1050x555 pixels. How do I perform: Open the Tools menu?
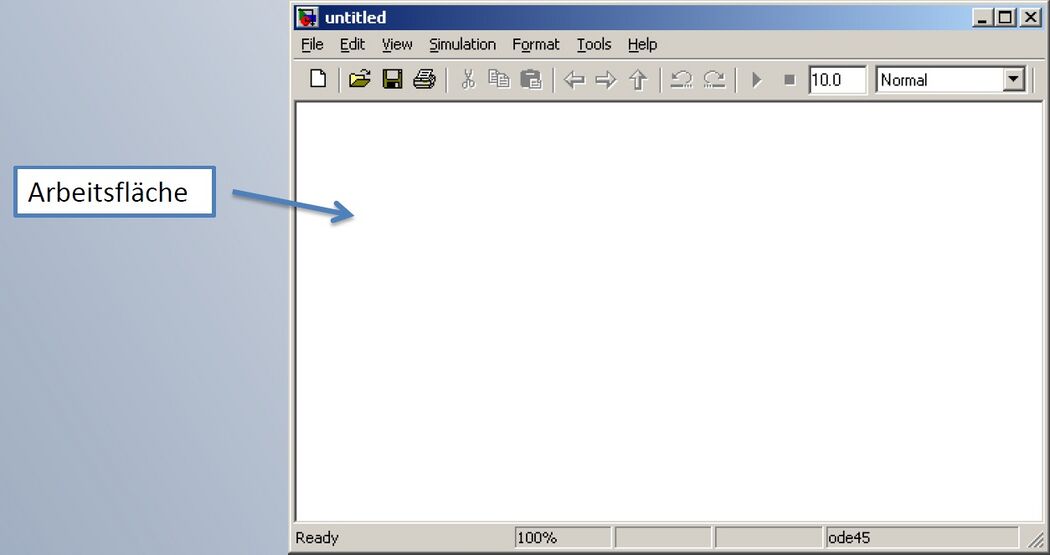click(x=594, y=44)
